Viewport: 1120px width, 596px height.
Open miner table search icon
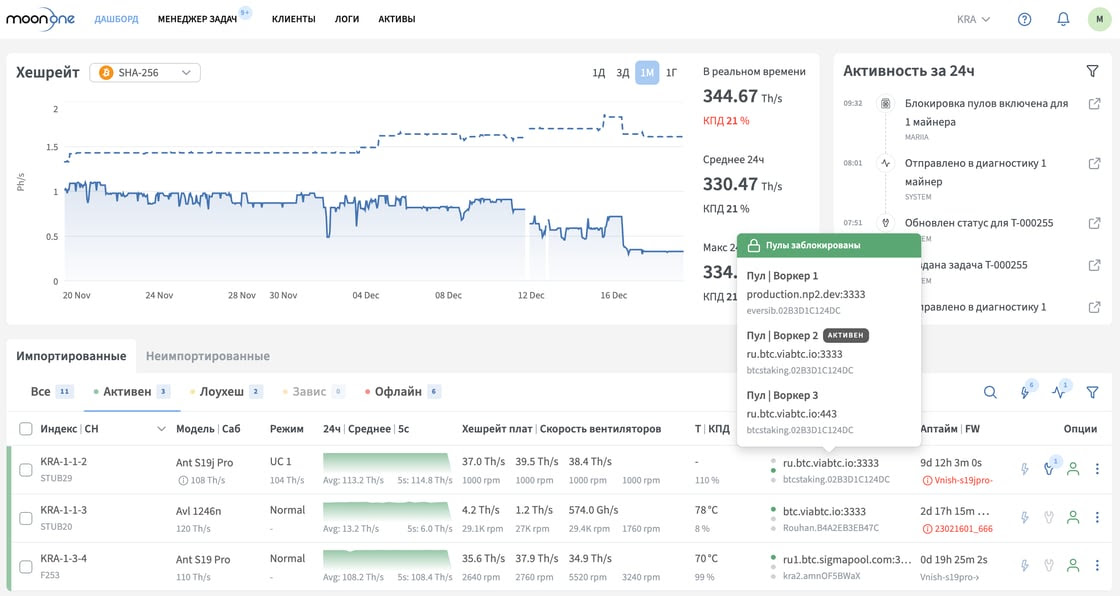click(x=990, y=392)
